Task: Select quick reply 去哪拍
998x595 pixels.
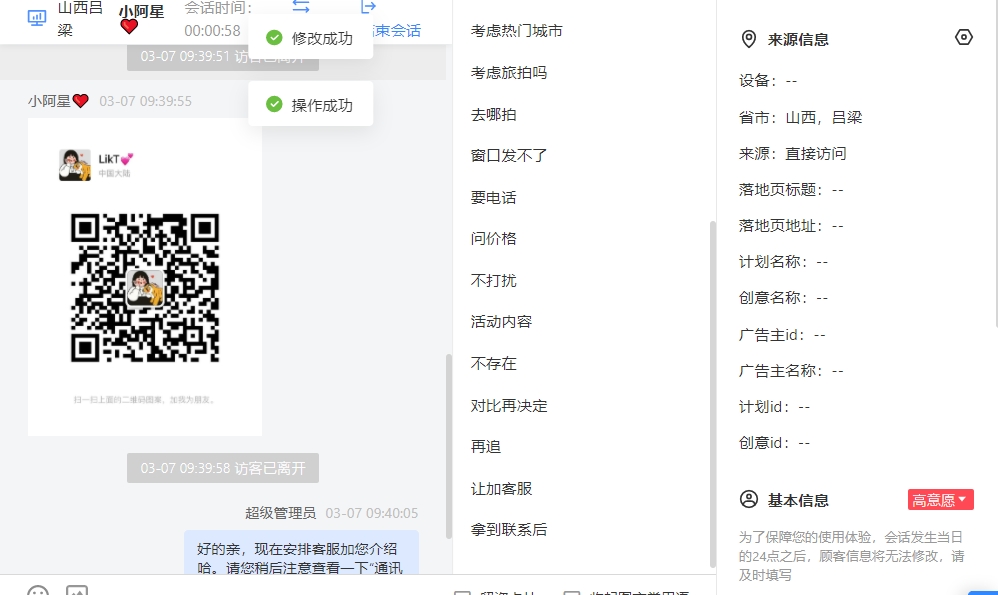Action: pyautogui.click(x=493, y=115)
